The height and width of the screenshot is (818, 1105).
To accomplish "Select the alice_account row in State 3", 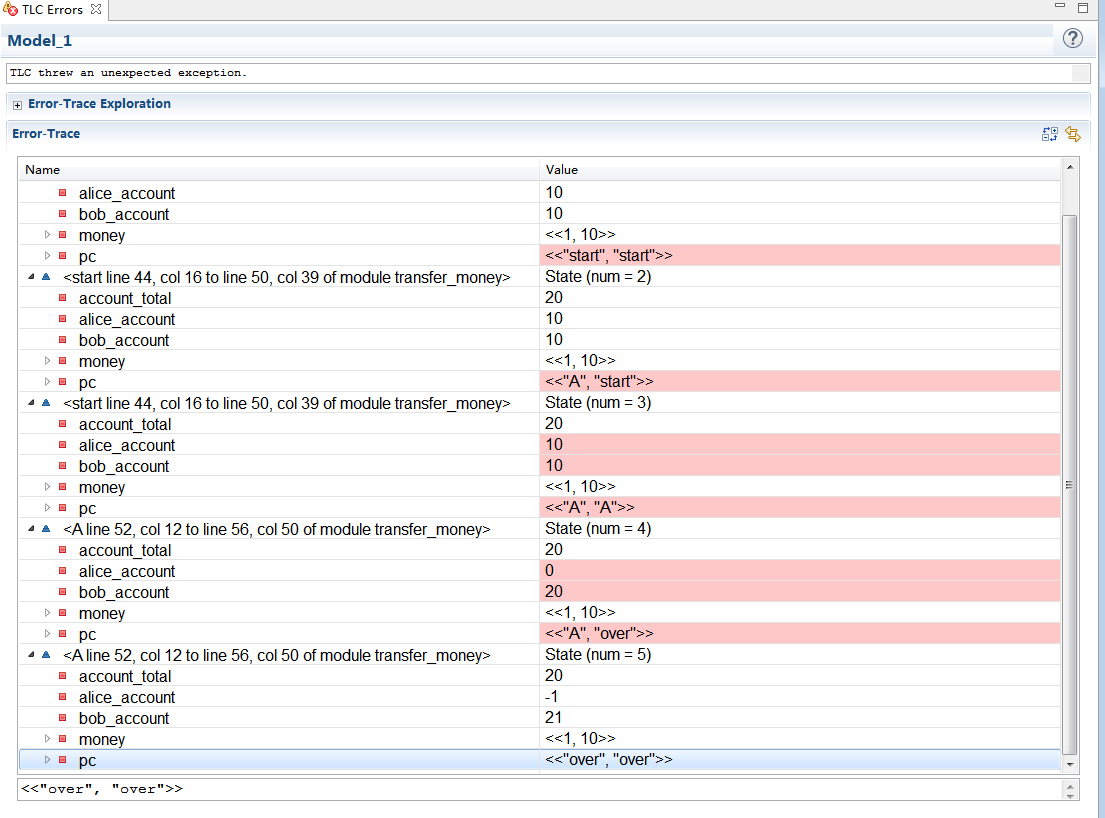I will click(539, 445).
